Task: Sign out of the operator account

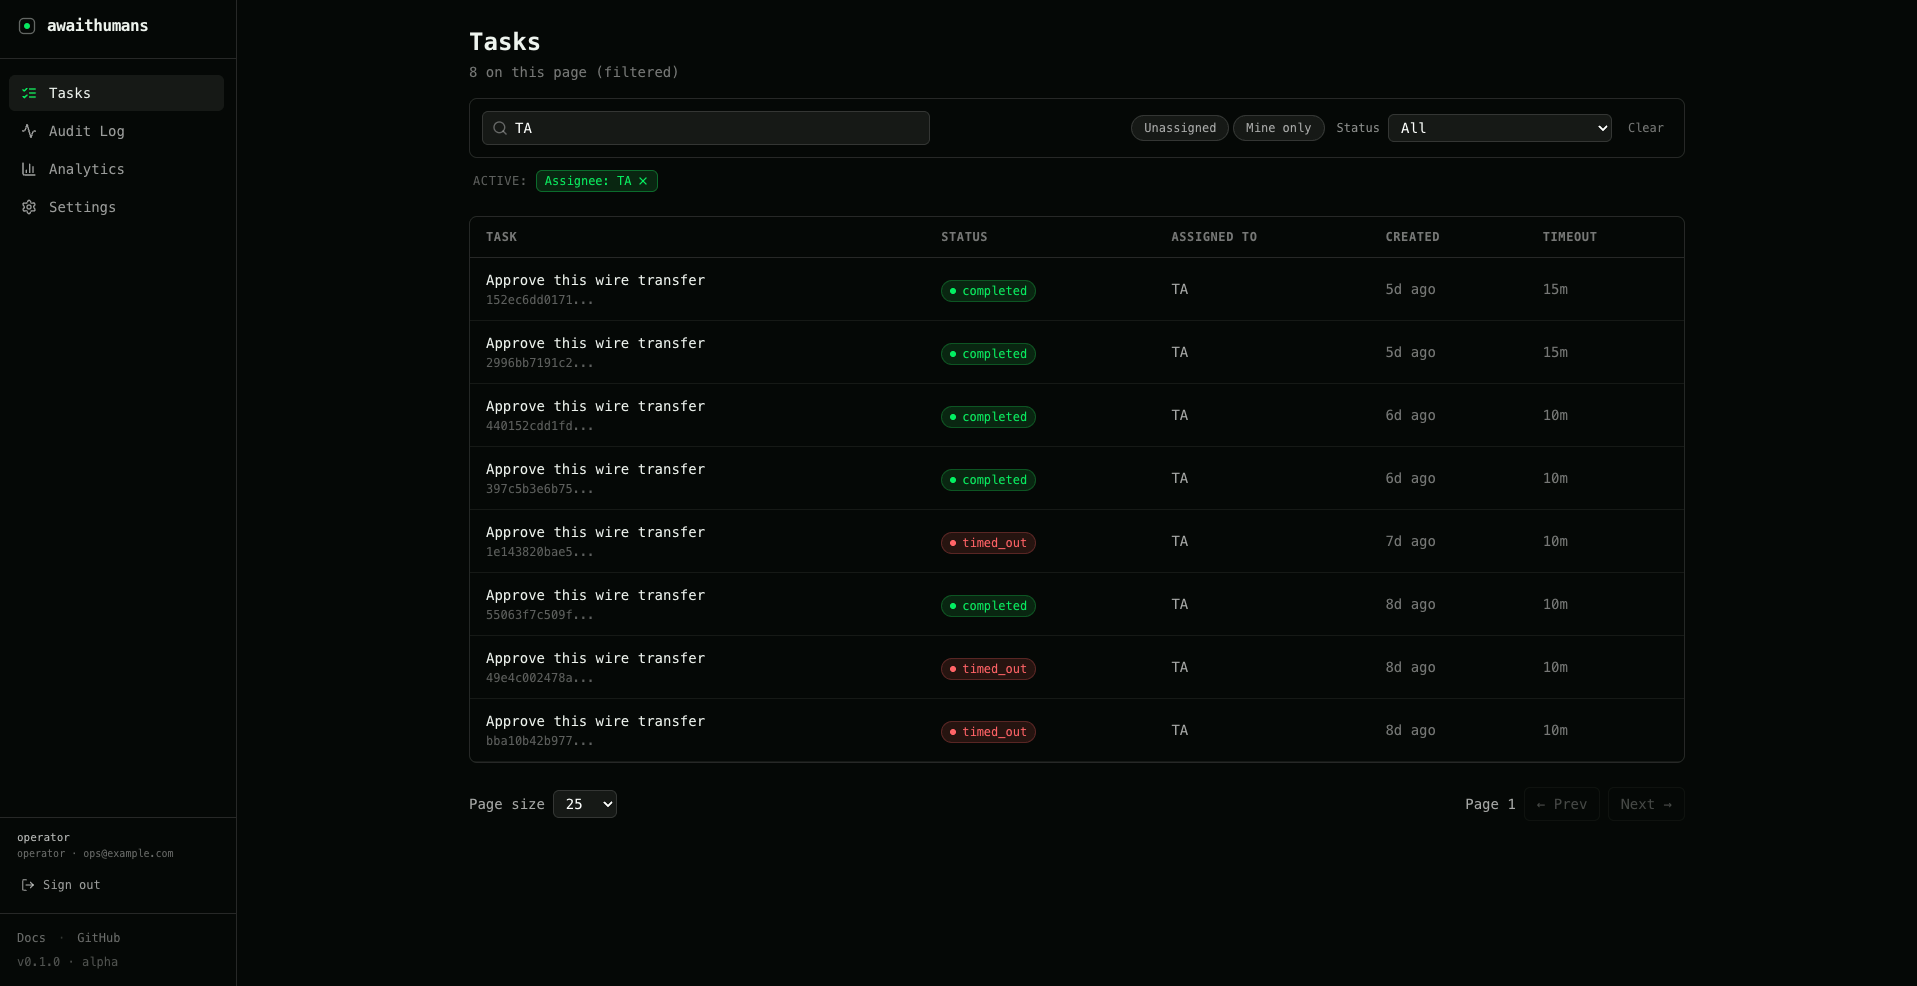Action: pyautogui.click(x=61, y=885)
